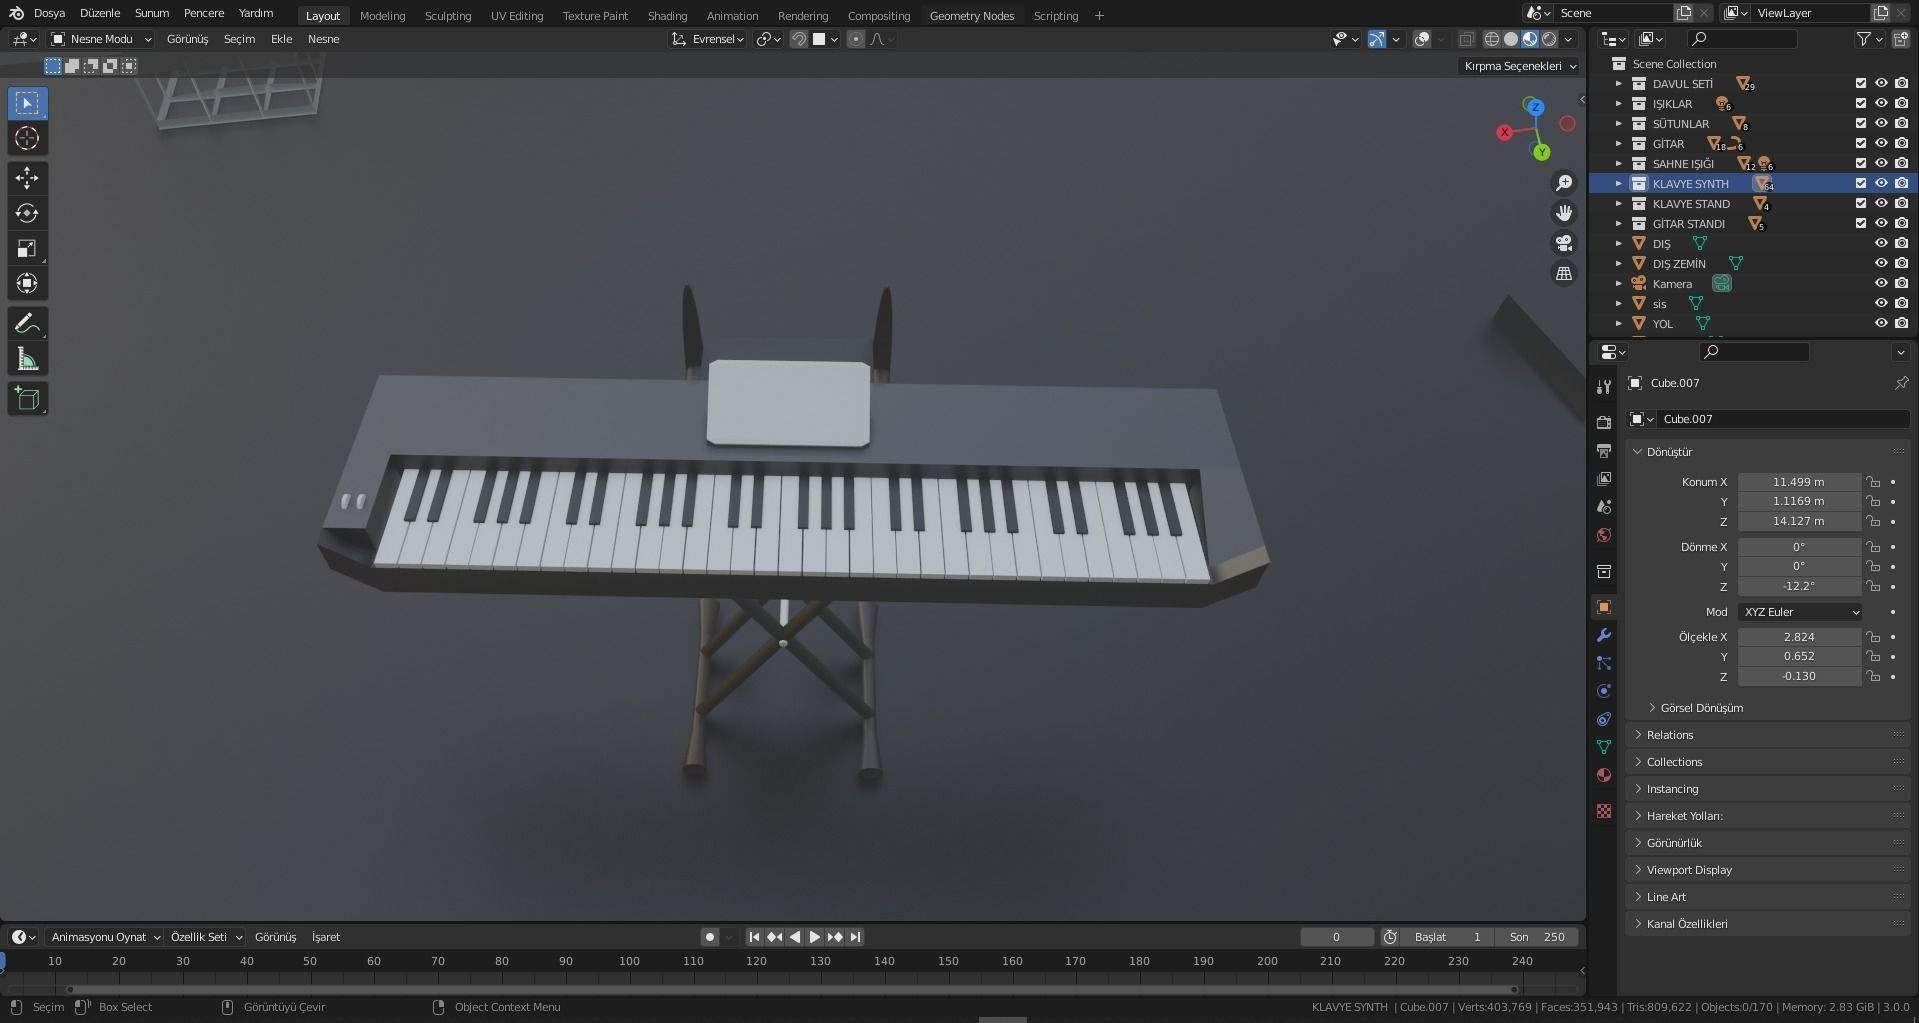Expand the SAHNE IŞIĞI collection
Screen dimensions: 1919x1023
1619,164
